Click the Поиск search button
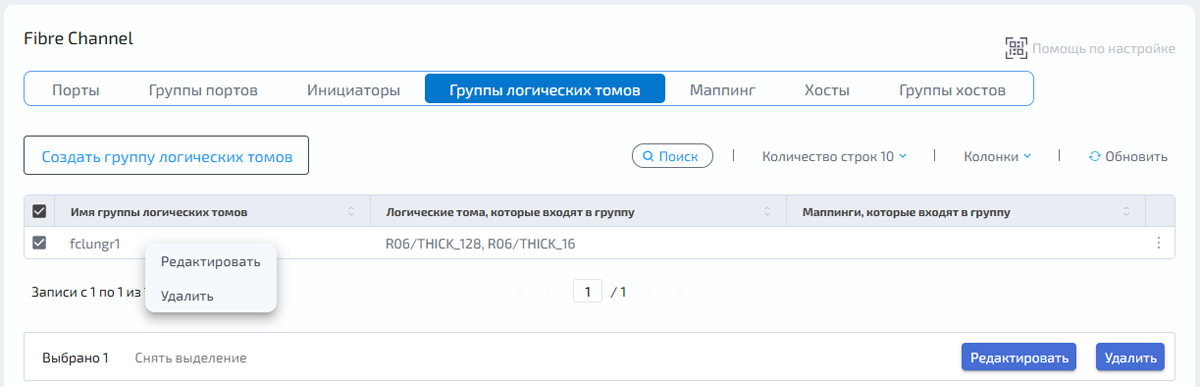 point(672,156)
